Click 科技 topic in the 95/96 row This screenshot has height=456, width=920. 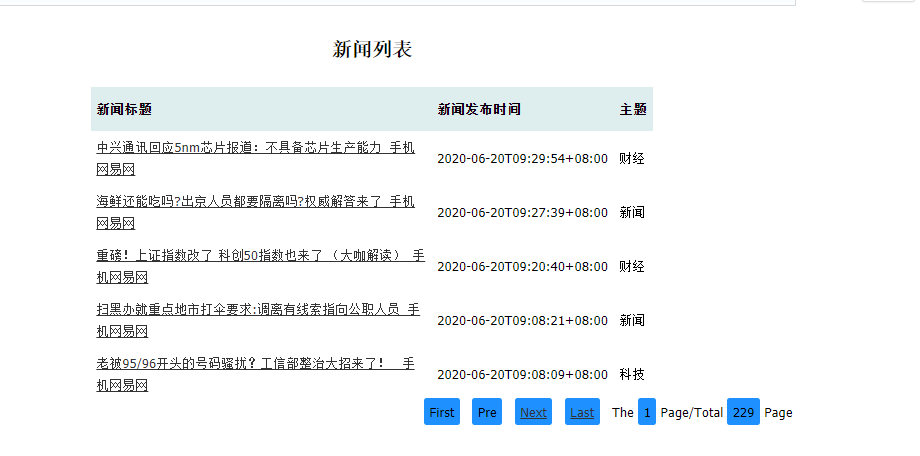pyautogui.click(x=632, y=374)
